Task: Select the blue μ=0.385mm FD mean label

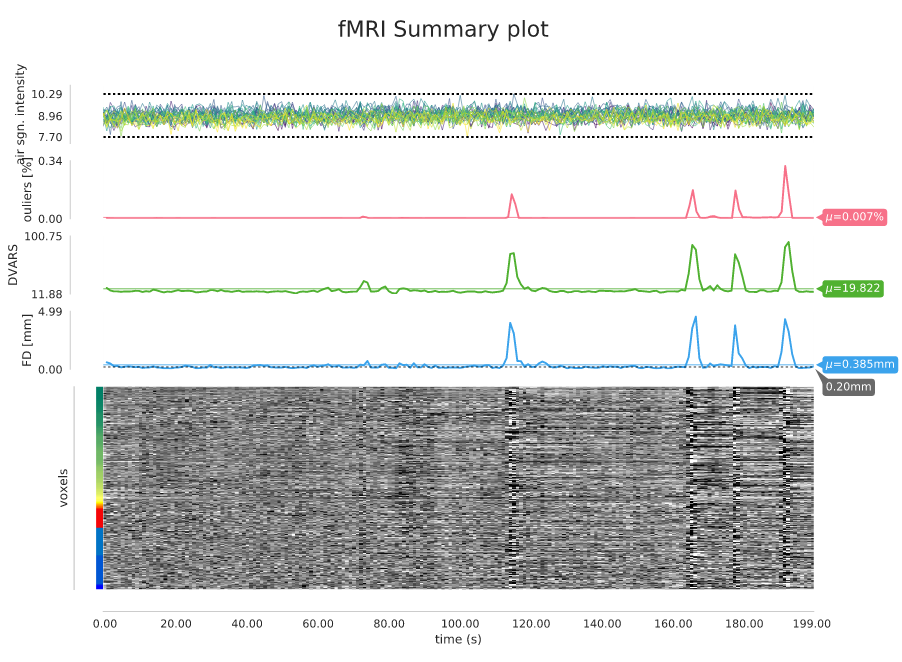Action: [x=859, y=365]
